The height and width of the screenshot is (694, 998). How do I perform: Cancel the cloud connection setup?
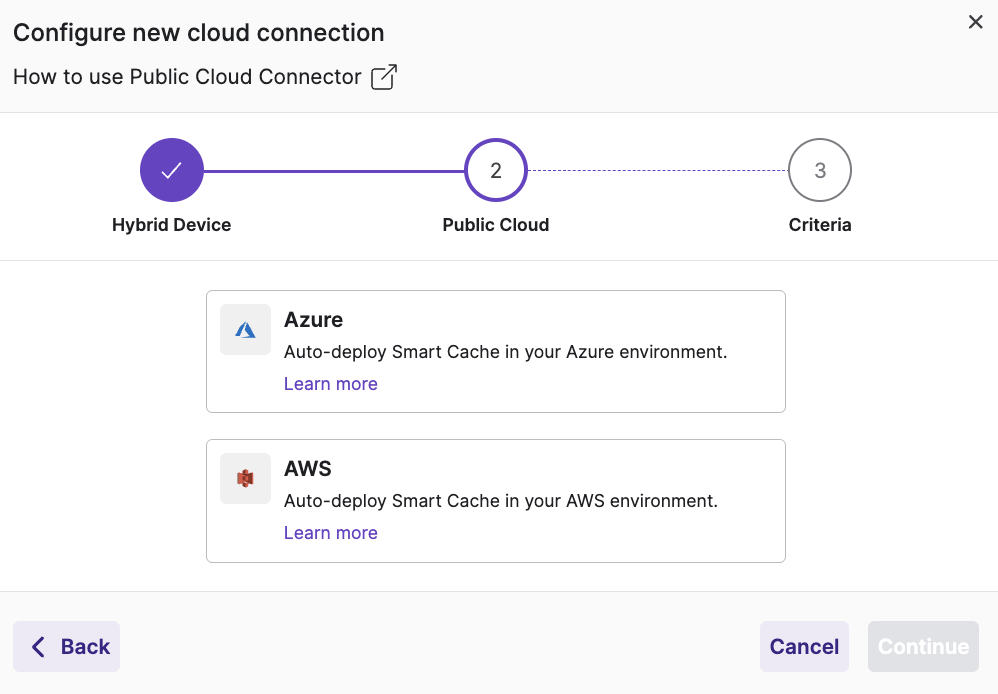[804, 646]
